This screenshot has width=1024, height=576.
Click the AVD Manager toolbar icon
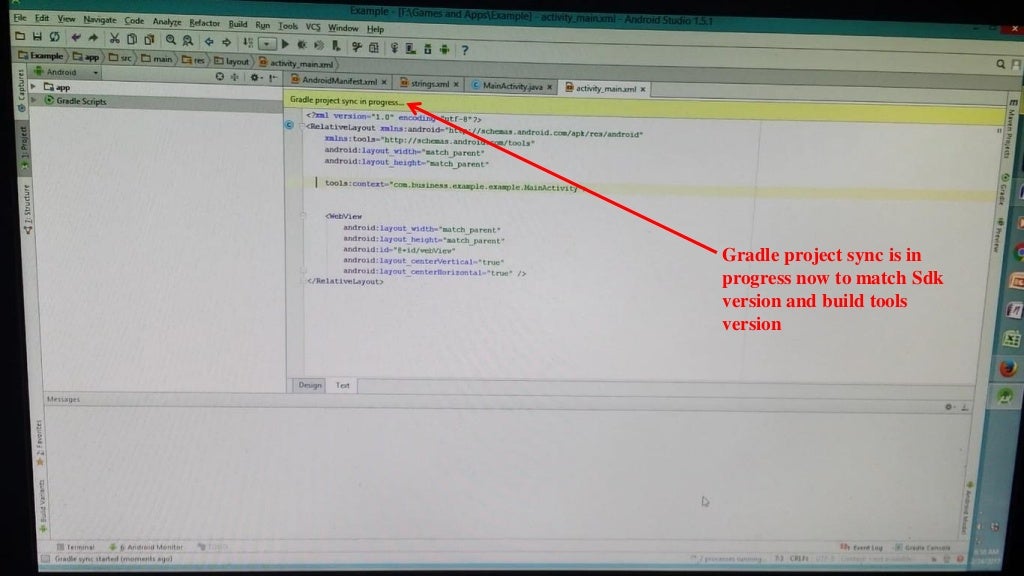point(410,48)
